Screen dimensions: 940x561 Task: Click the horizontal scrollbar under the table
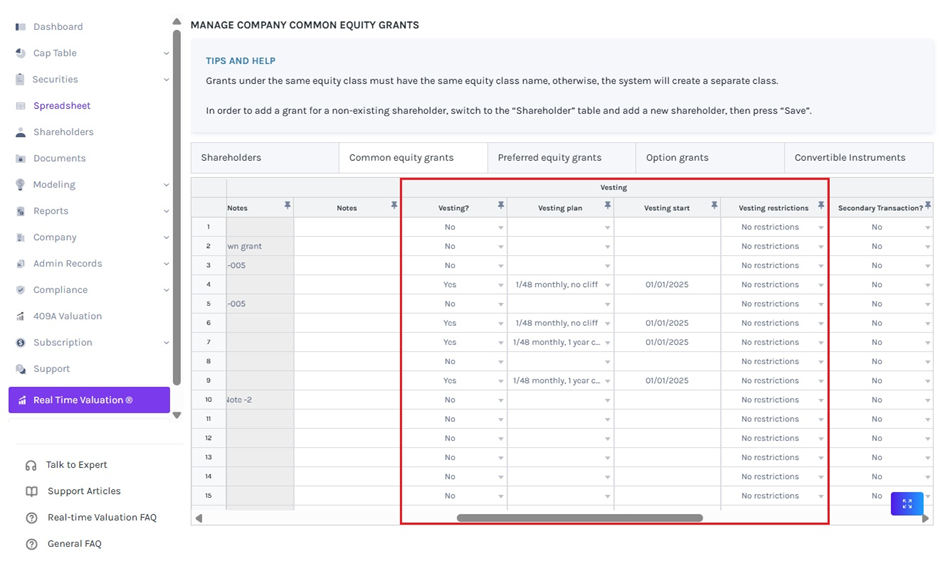(579, 518)
